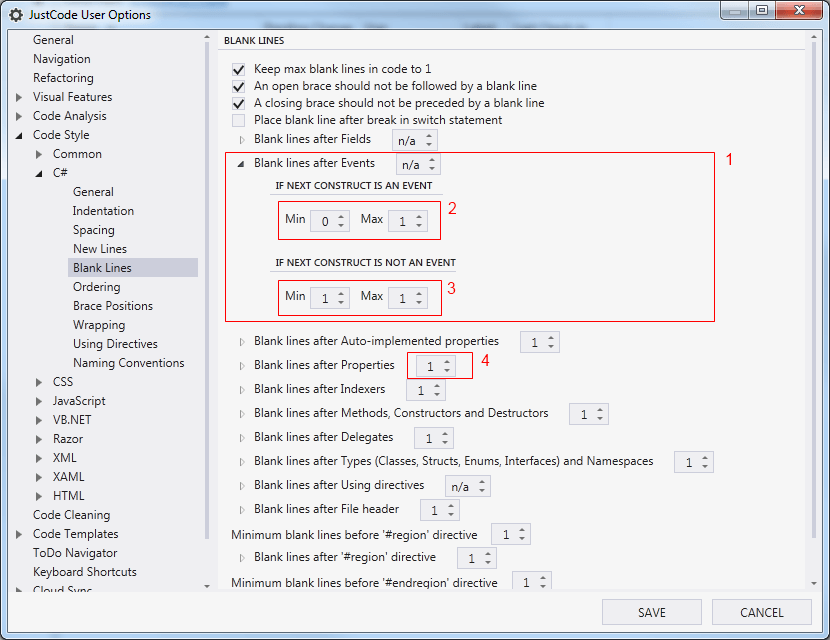Expand the Razor tree node arrow
Viewport: 830px width, 640px height.
(x=39, y=439)
